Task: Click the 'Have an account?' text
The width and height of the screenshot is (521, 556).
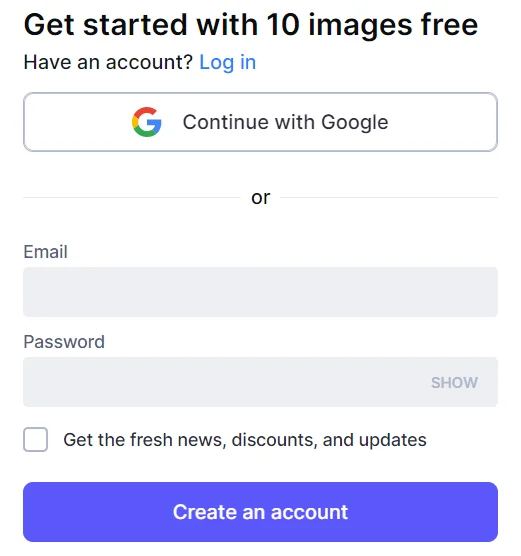Action: [x=108, y=62]
